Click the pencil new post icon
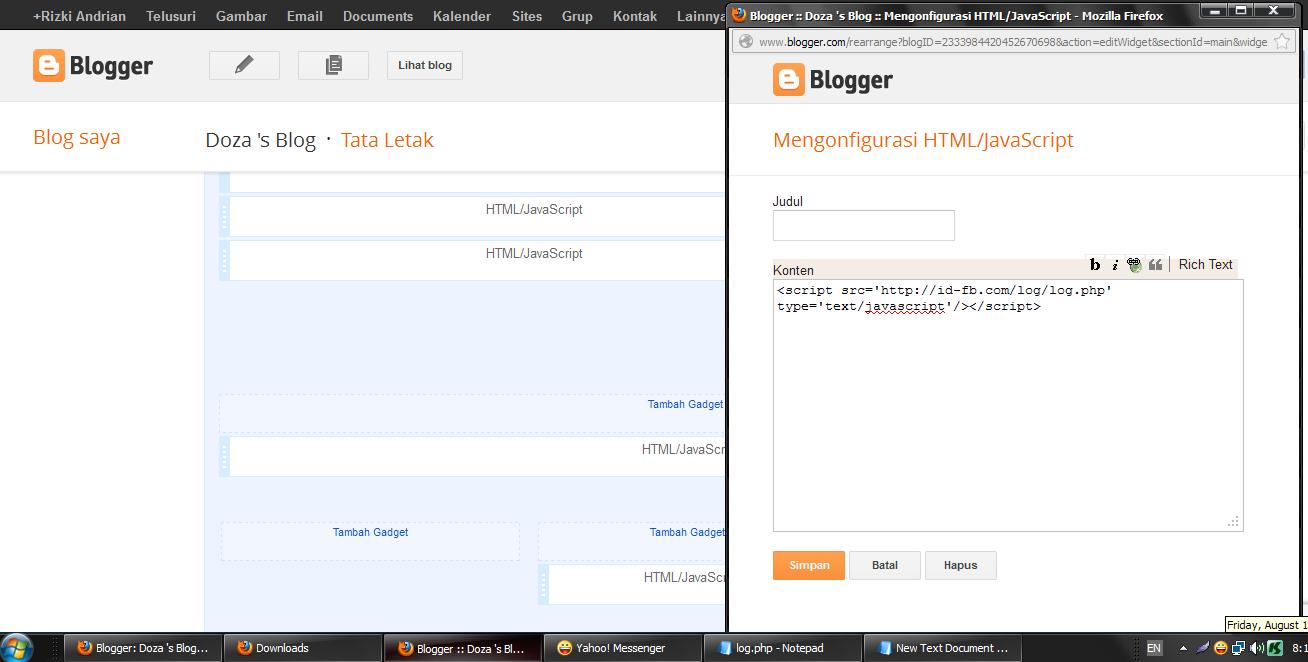The width and height of the screenshot is (1308, 662). 244,65
